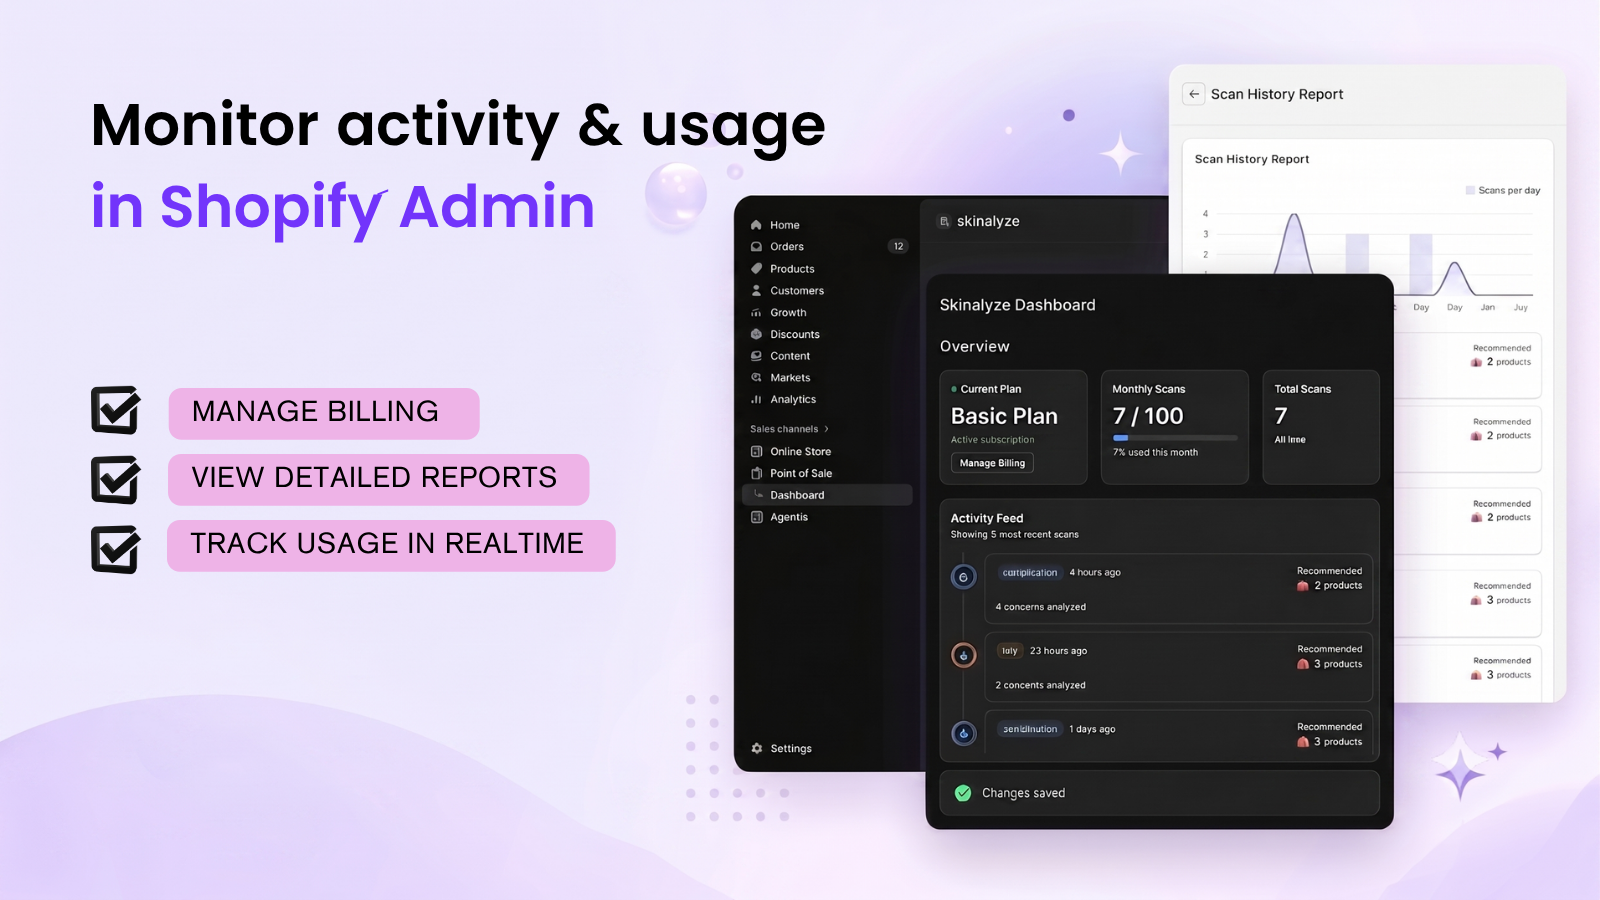
Task: Click the Total Scans value 7
Action: 1281,416
